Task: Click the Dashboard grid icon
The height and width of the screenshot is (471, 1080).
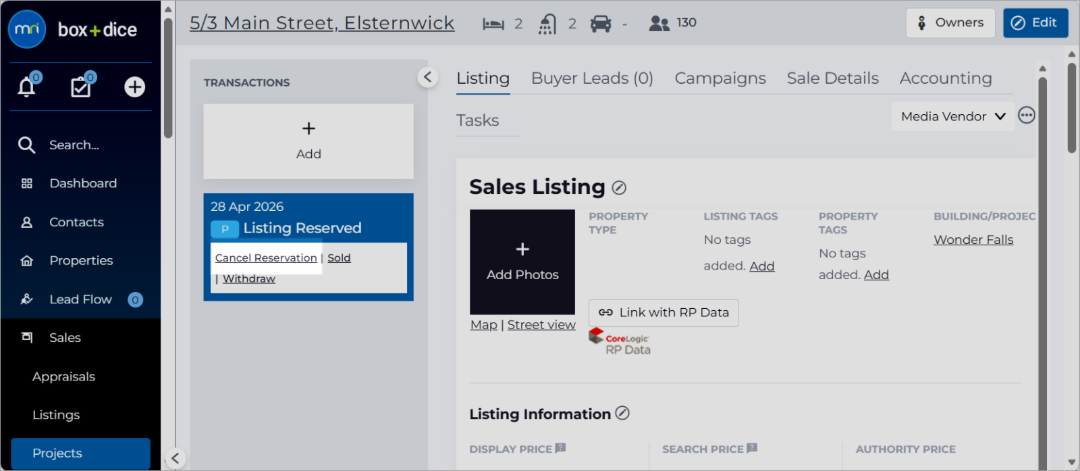Action: click(x=27, y=184)
